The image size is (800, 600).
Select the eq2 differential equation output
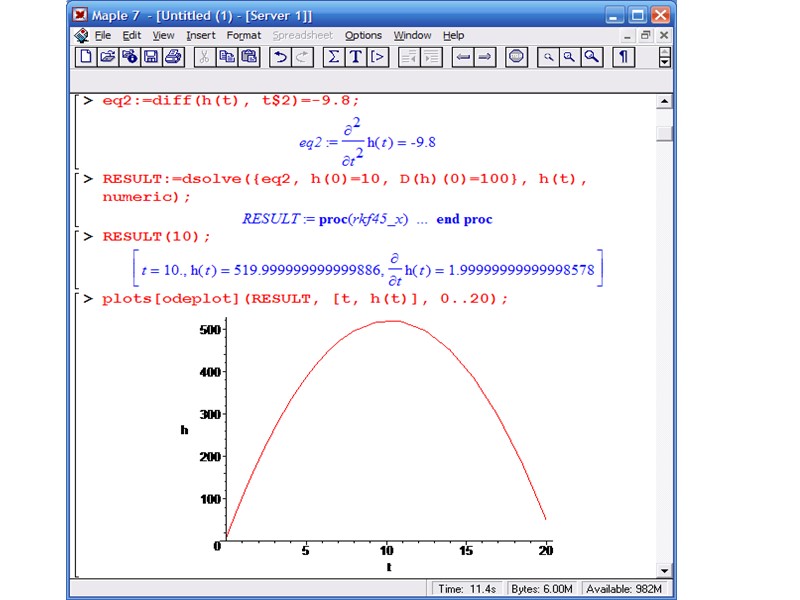tap(367, 142)
